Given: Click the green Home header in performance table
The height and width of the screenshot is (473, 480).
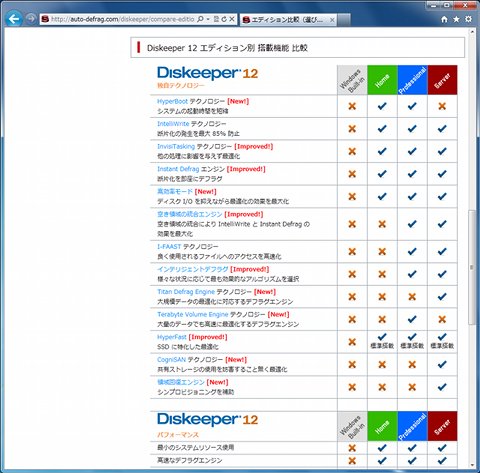Looking at the screenshot, I should pyautogui.click(x=382, y=426).
